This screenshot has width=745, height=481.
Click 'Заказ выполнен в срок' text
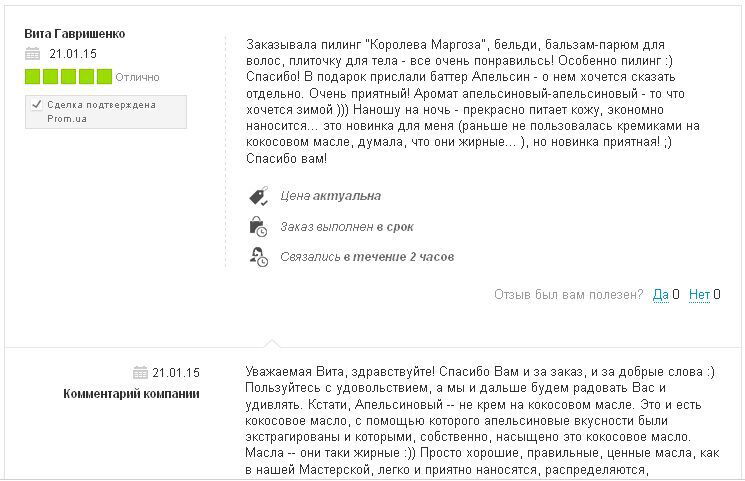point(347,227)
